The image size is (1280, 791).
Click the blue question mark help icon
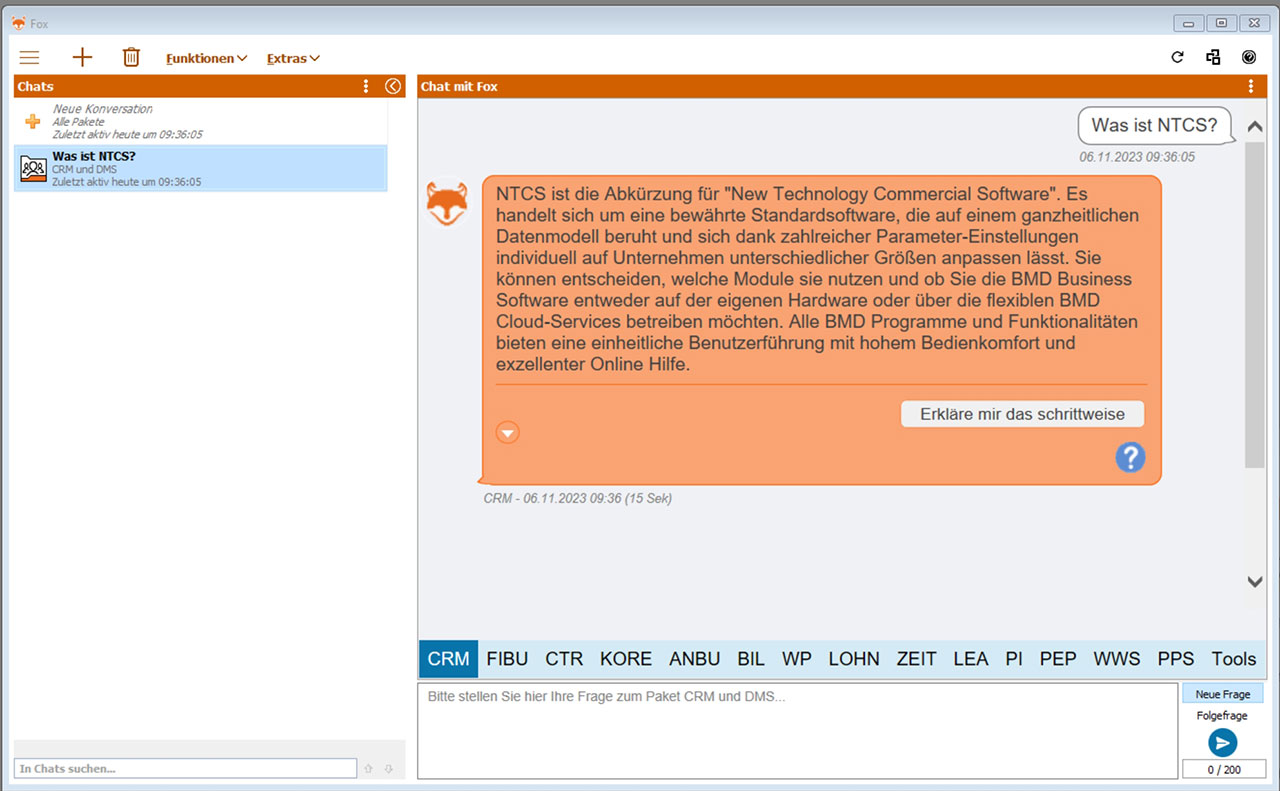pos(1130,458)
